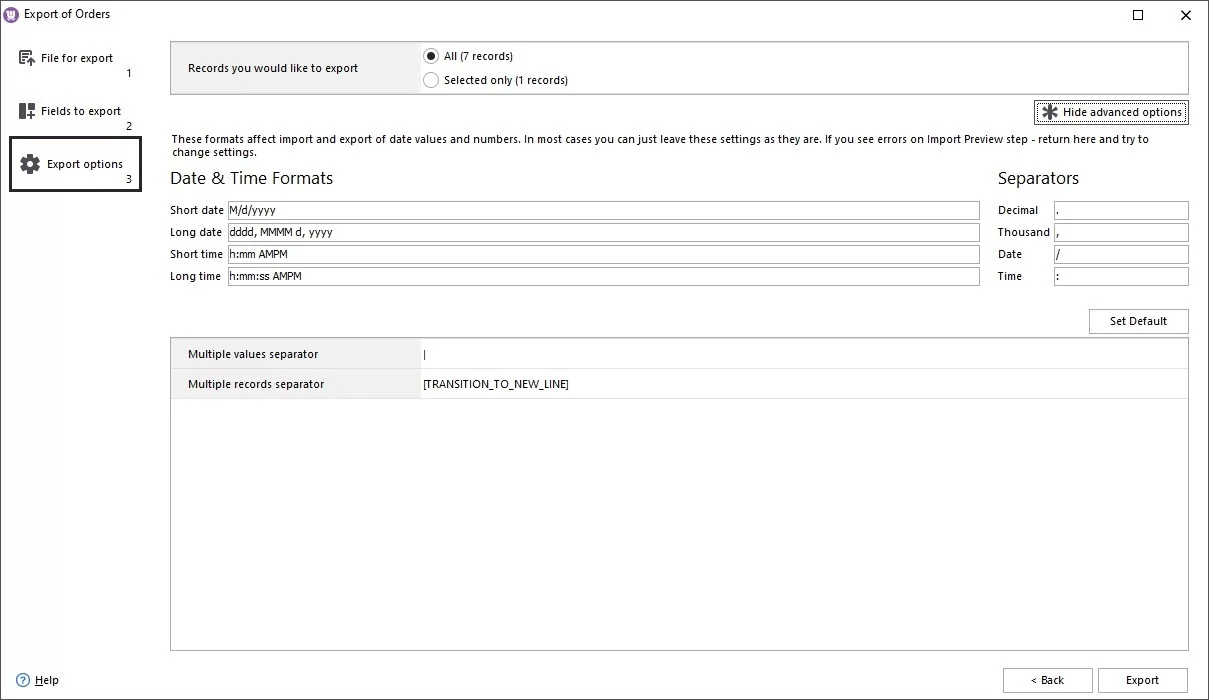The height and width of the screenshot is (700, 1209).
Task: Click the Set Default button
Action: tap(1138, 321)
